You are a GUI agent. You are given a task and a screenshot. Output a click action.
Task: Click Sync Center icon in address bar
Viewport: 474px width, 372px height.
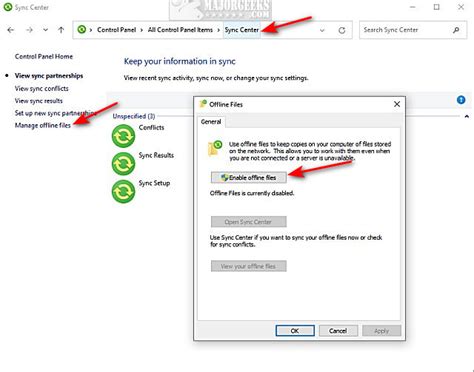(82, 30)
